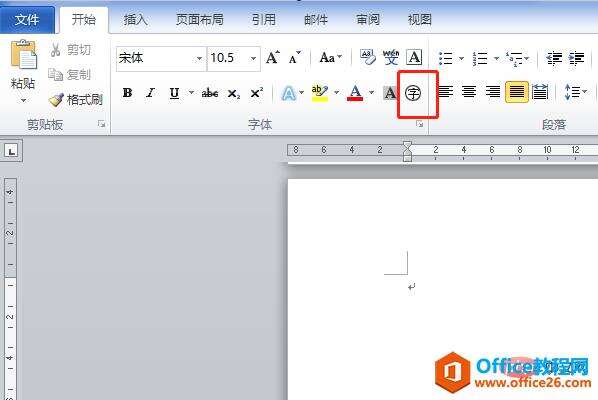Image resolution: width=598 pixels, height=400 pixels.
Task: Switch to the 引用 (References) tab
Action: tap(264, 19)
